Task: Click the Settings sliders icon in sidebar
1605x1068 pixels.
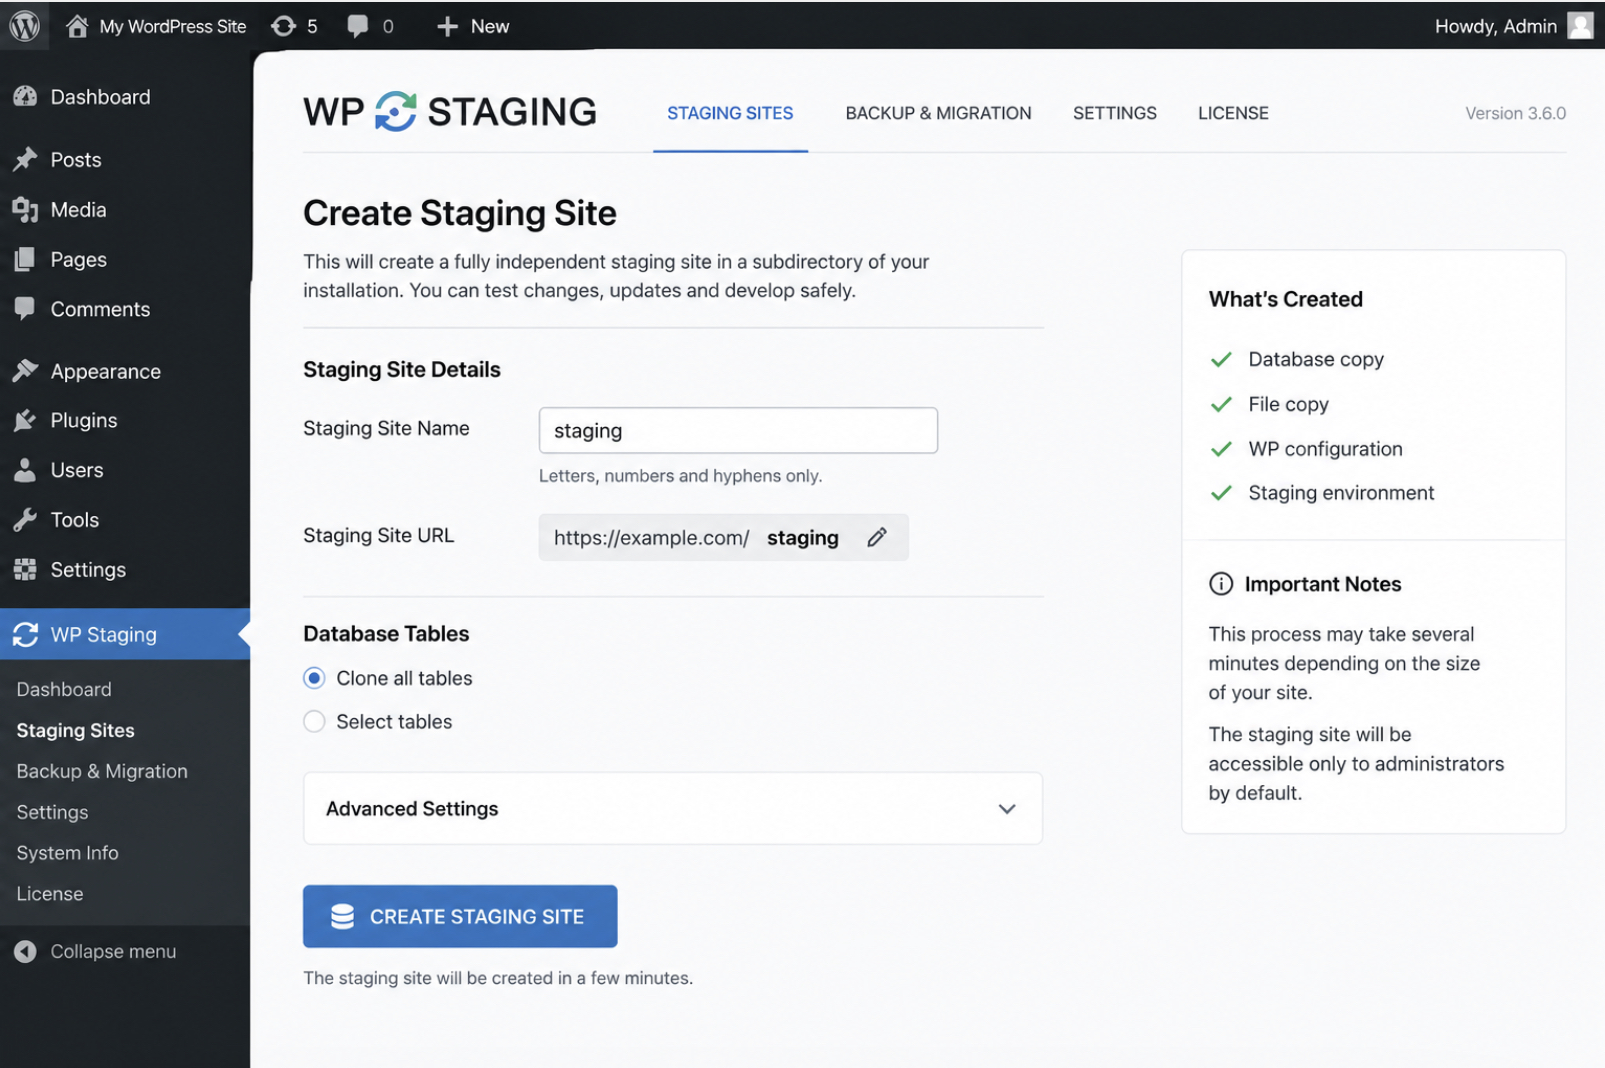Action: pos(25,570)
